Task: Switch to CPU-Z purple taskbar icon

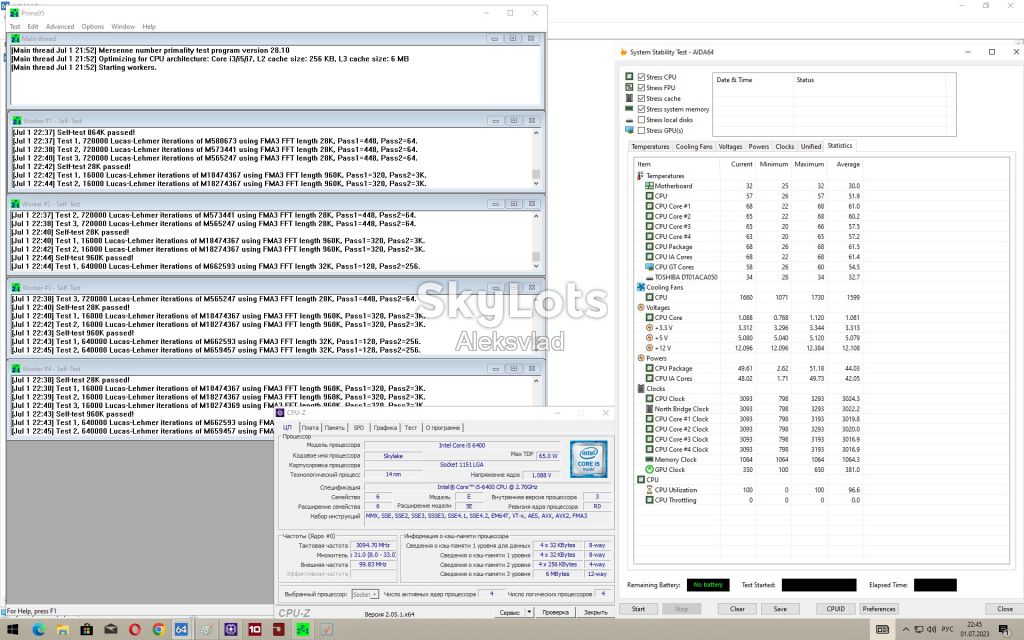Action: click(x=230, y=630)
